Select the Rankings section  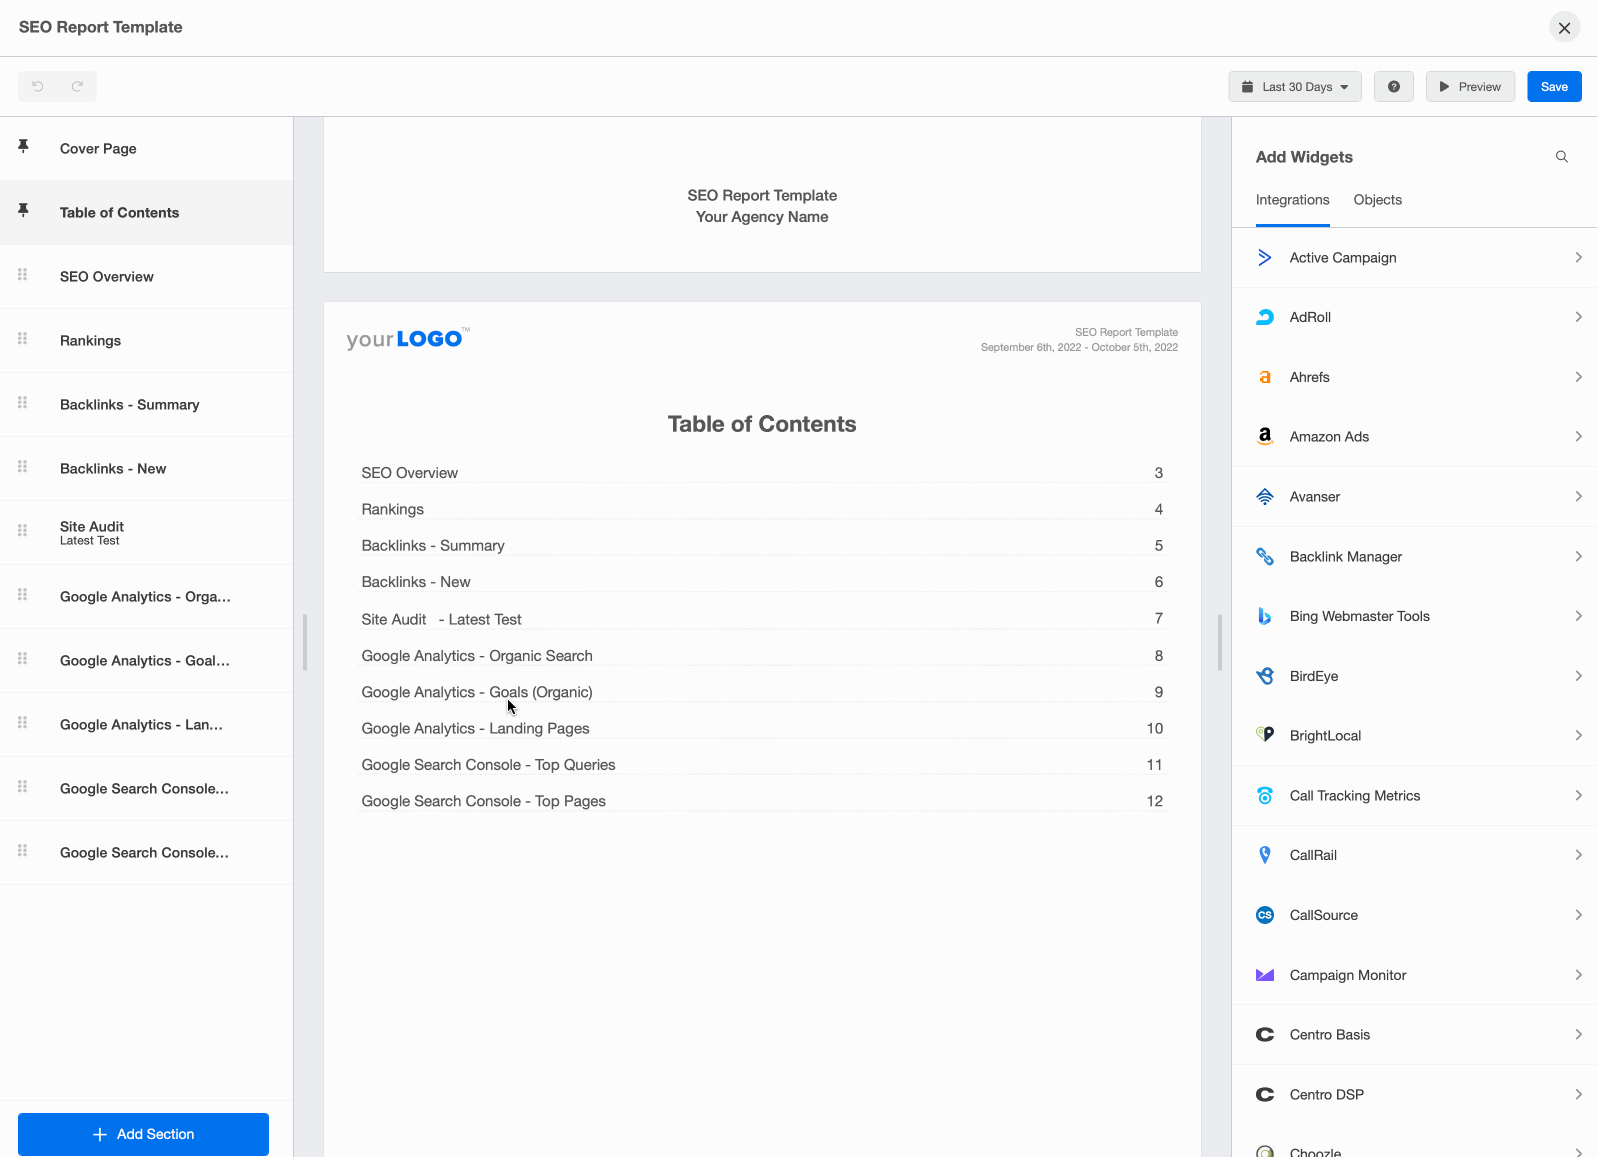[x=146, y=341]
